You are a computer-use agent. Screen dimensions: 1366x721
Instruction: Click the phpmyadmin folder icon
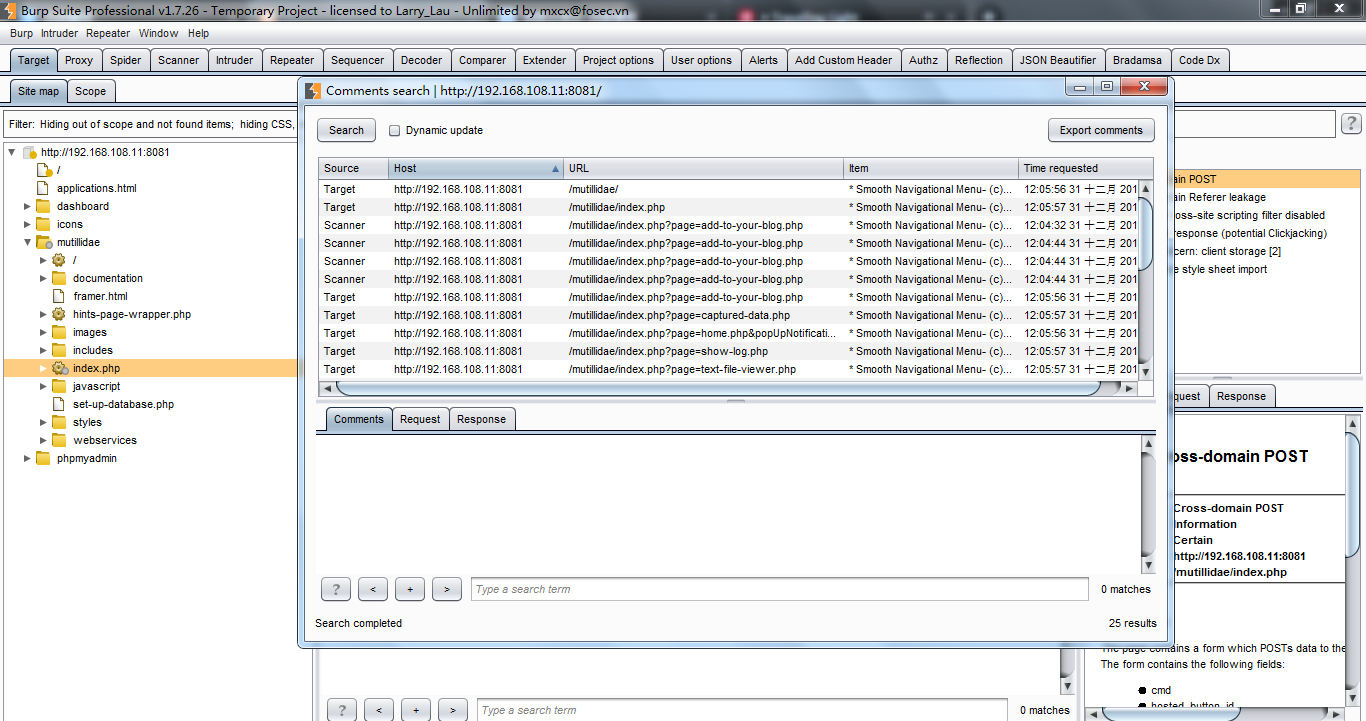tap(43, 458)
